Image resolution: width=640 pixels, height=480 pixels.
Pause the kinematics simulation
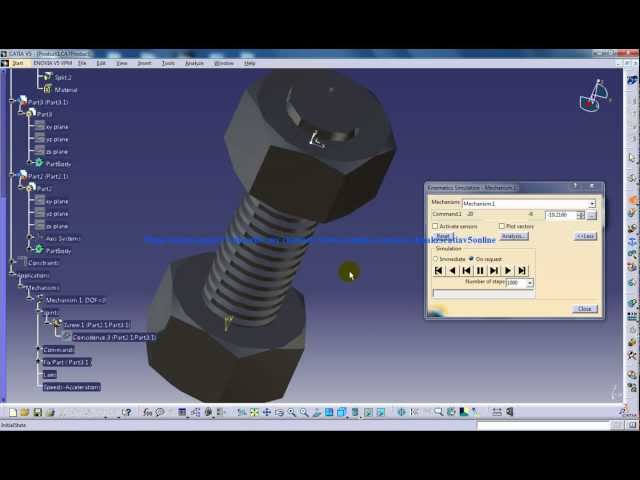480,271
